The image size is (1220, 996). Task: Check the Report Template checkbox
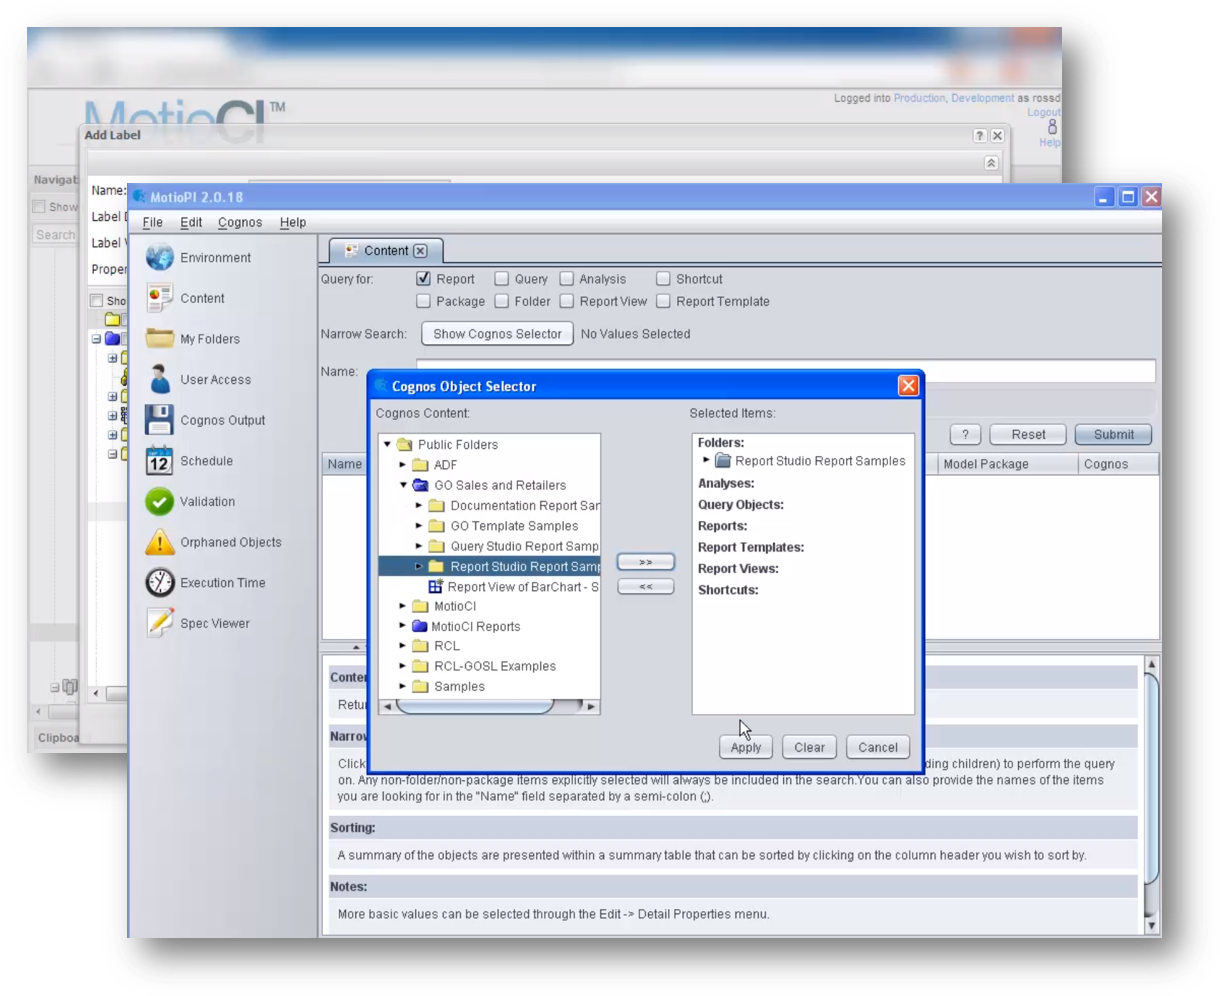click(x=663, y=301)
